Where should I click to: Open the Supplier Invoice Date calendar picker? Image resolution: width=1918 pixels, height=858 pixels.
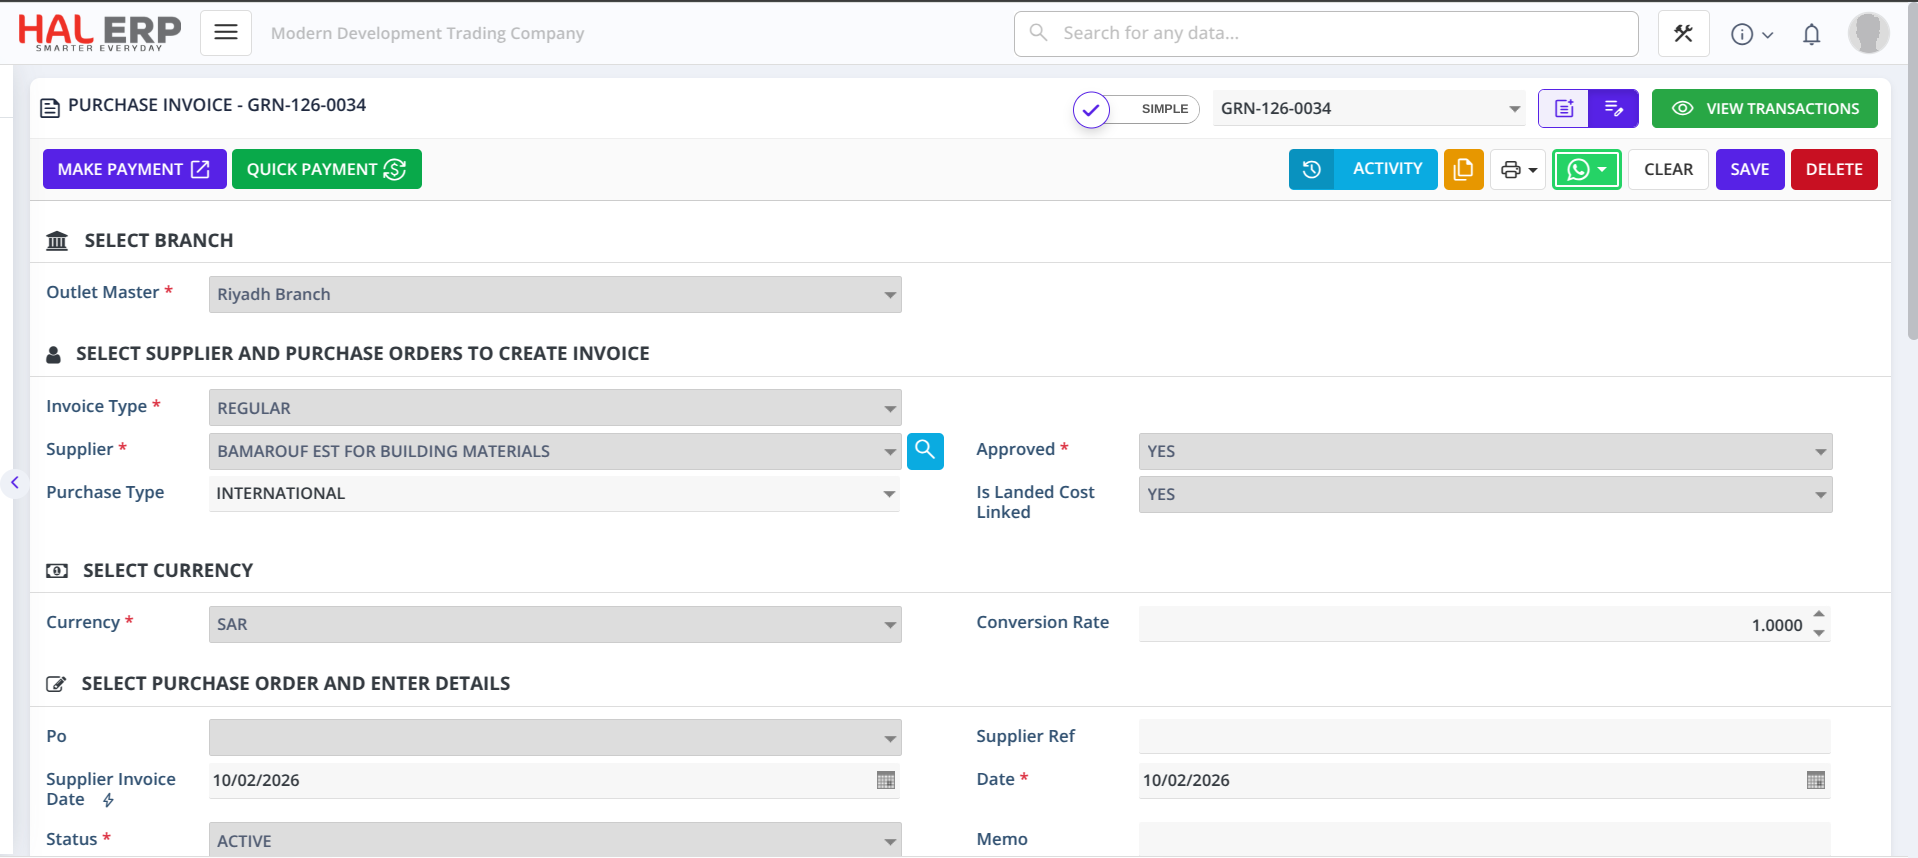885,781
